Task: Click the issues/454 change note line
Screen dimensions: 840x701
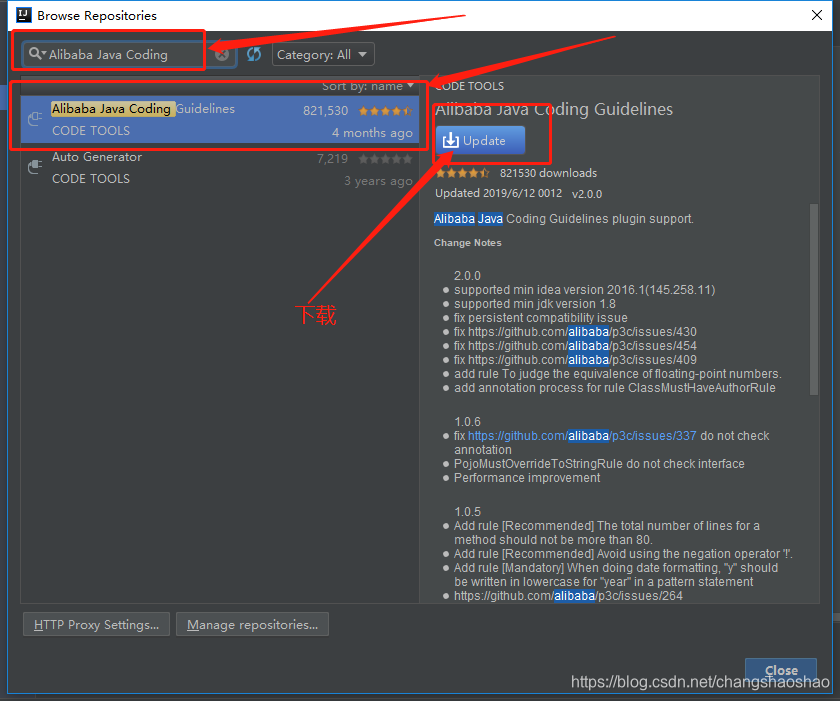Action: tap(575, 345)
